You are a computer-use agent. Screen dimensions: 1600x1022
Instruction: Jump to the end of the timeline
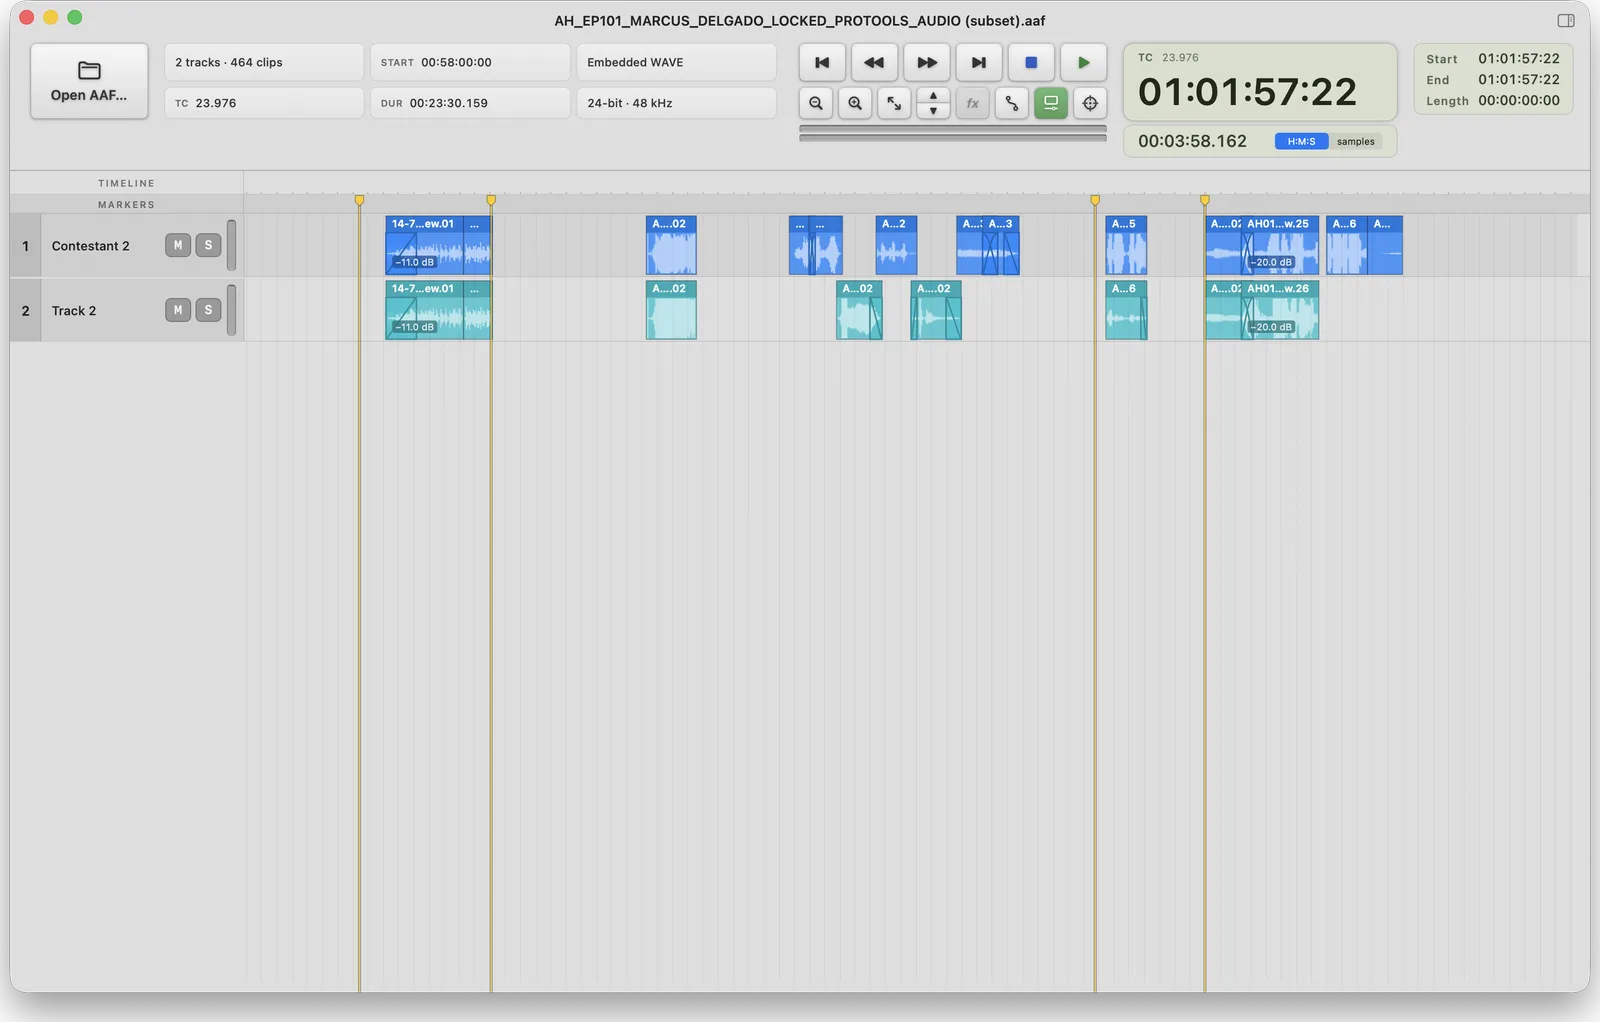coord(979,62)
